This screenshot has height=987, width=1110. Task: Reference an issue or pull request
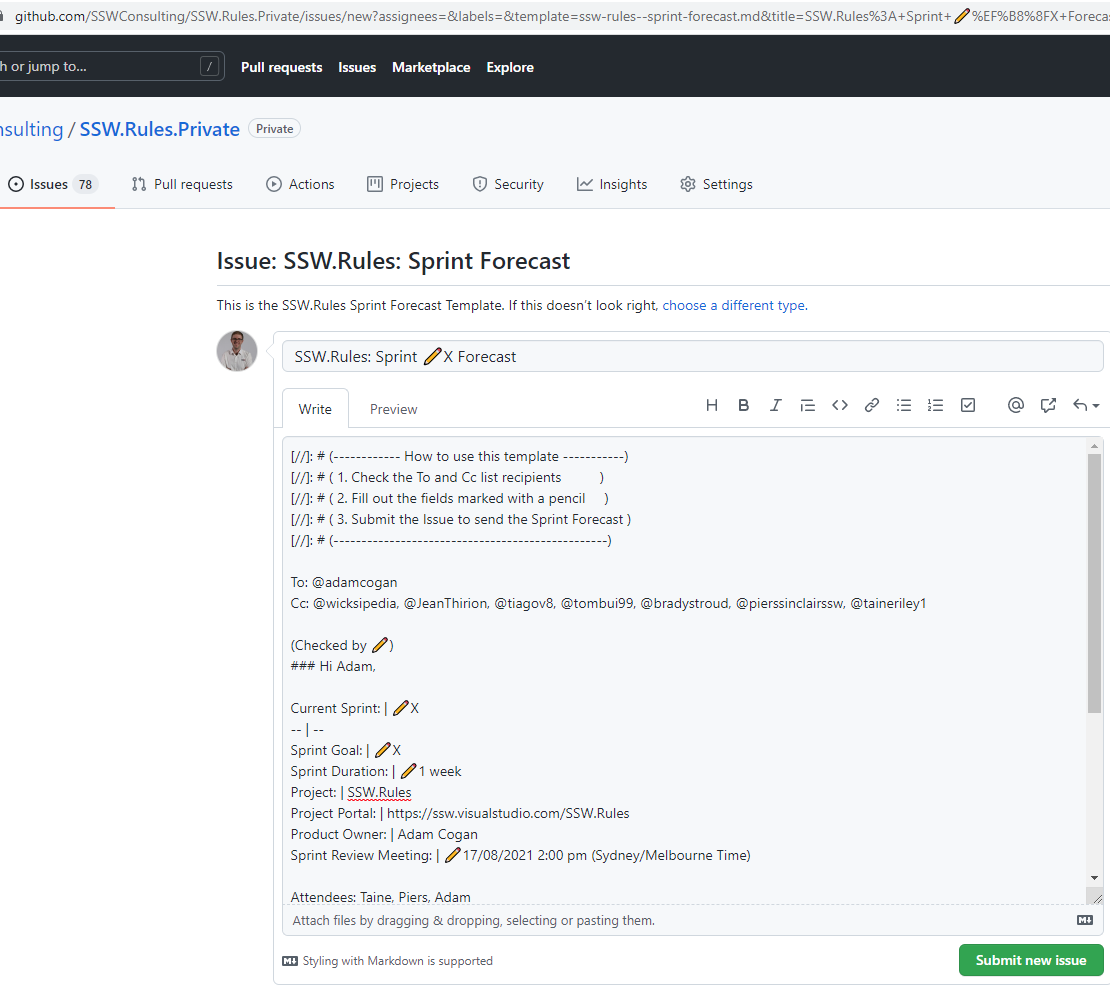tap(1048, 405)
